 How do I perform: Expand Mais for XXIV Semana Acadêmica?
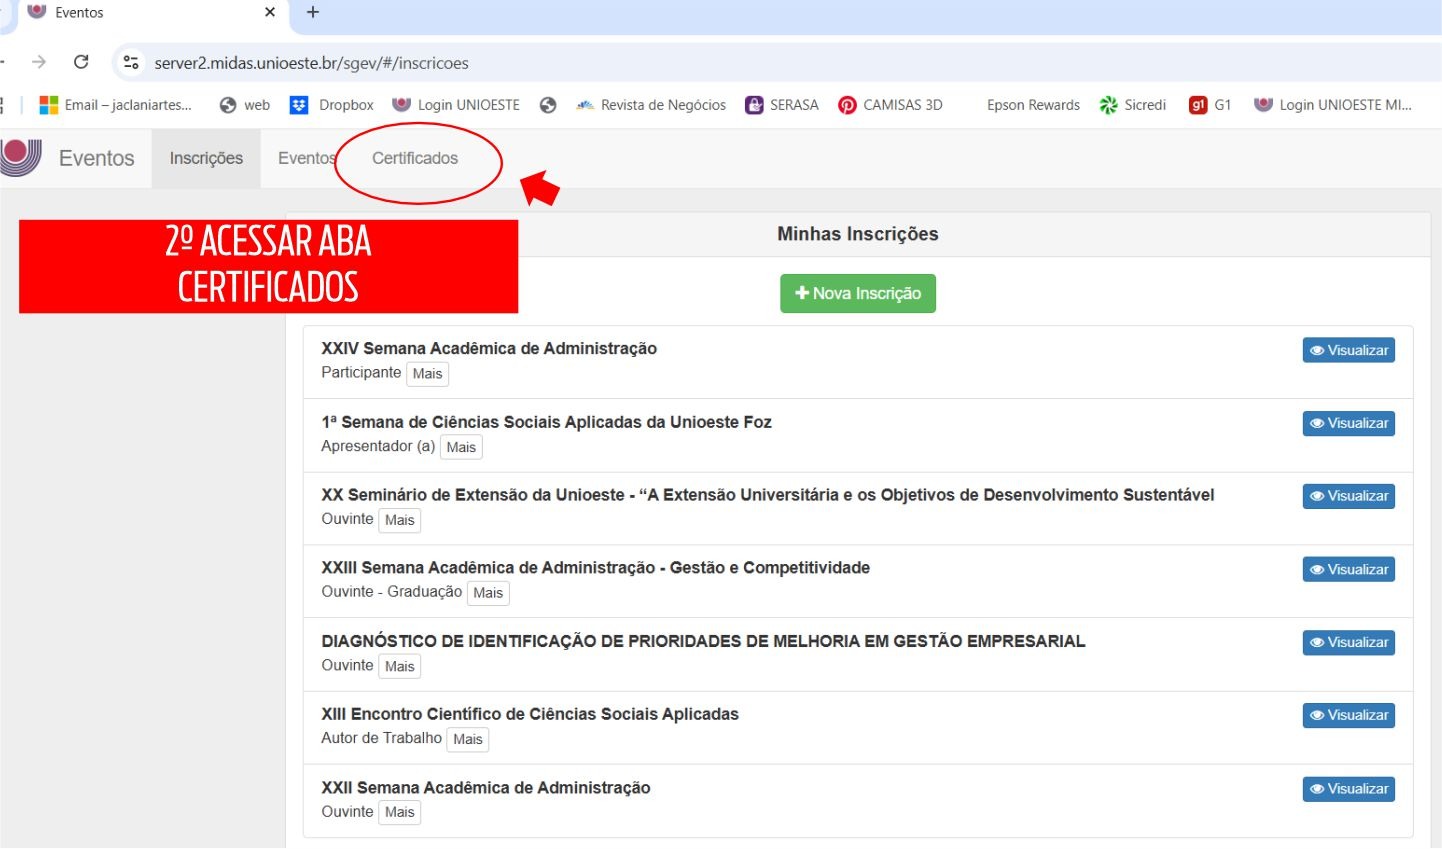pyautogui.click(x=427, y=374)
